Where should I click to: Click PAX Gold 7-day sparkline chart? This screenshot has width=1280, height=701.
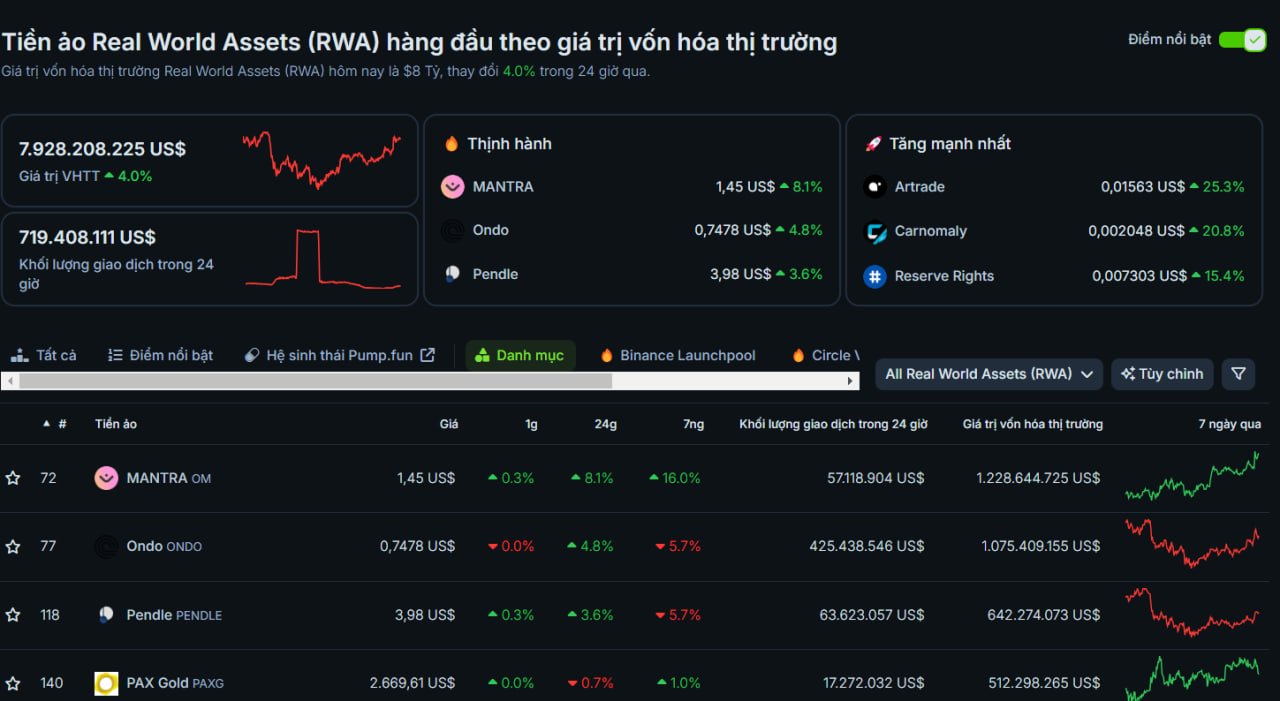coord(1192,678)
